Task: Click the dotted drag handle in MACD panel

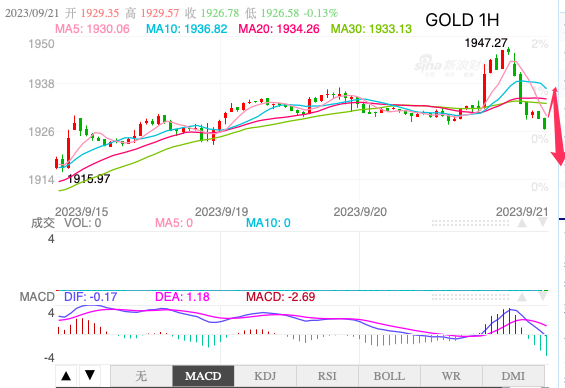Action: [x=470, y=297]
